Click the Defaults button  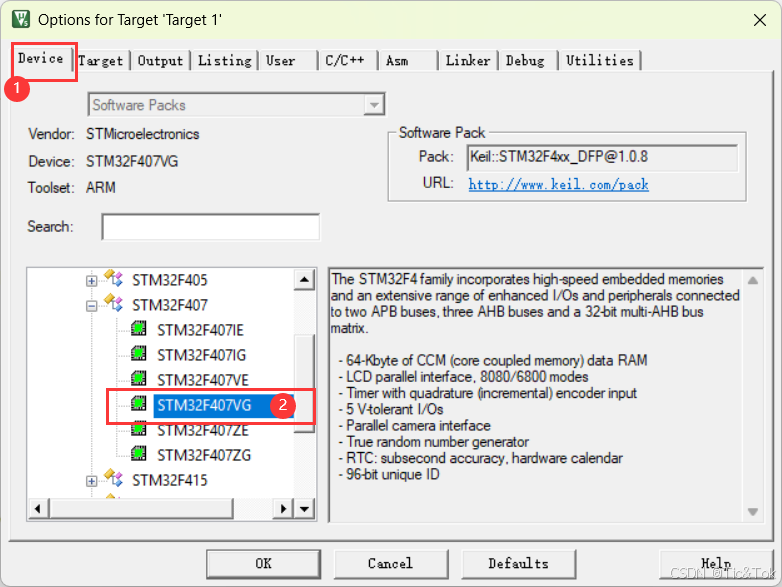519,564
